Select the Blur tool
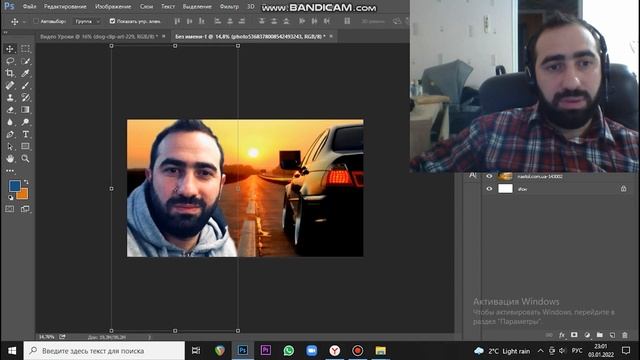 tap(10, 122)
